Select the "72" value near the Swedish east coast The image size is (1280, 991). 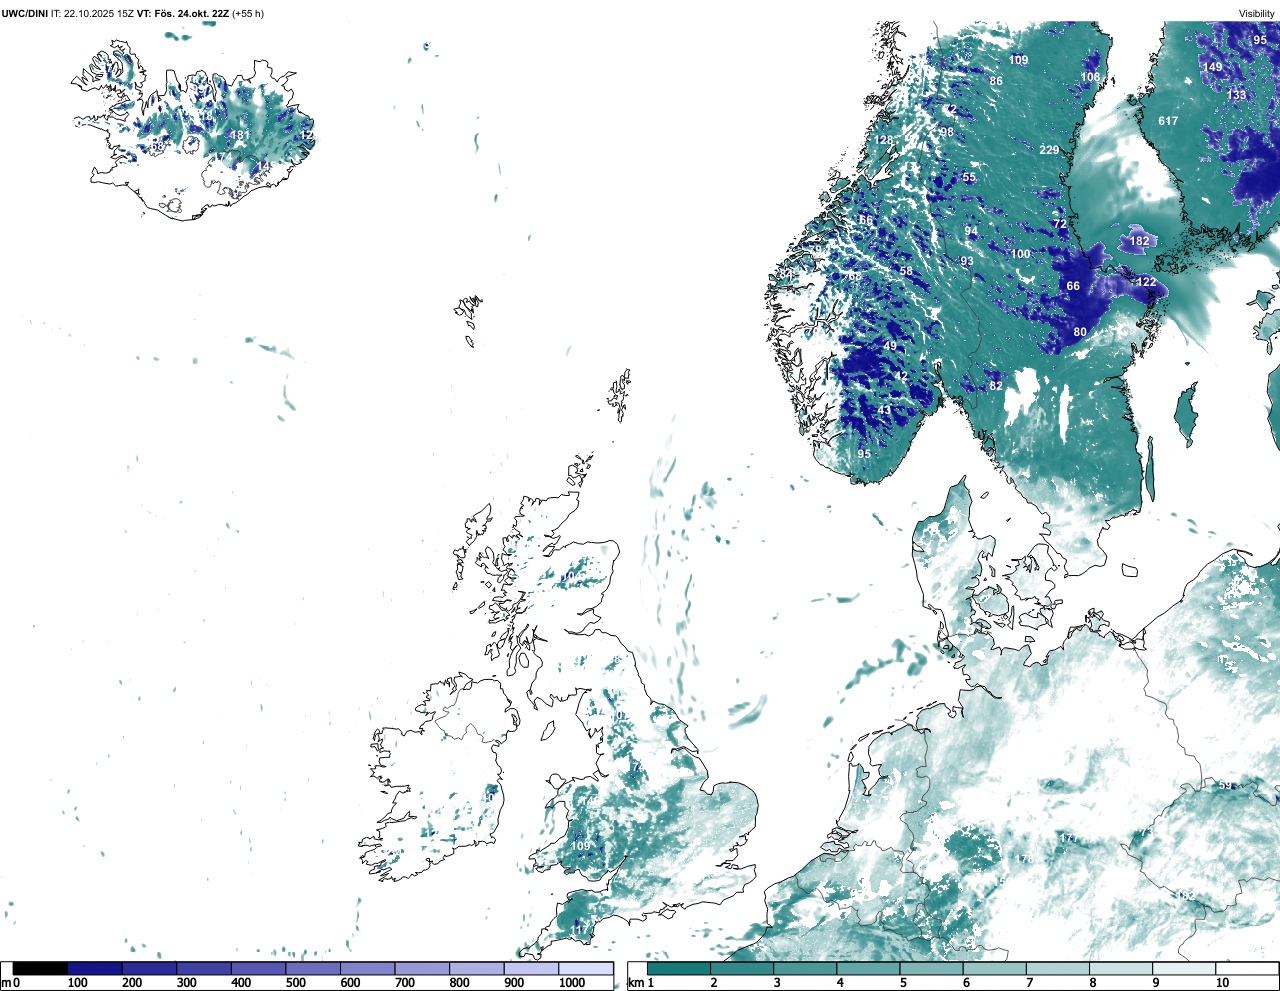tap(1060, 224)
